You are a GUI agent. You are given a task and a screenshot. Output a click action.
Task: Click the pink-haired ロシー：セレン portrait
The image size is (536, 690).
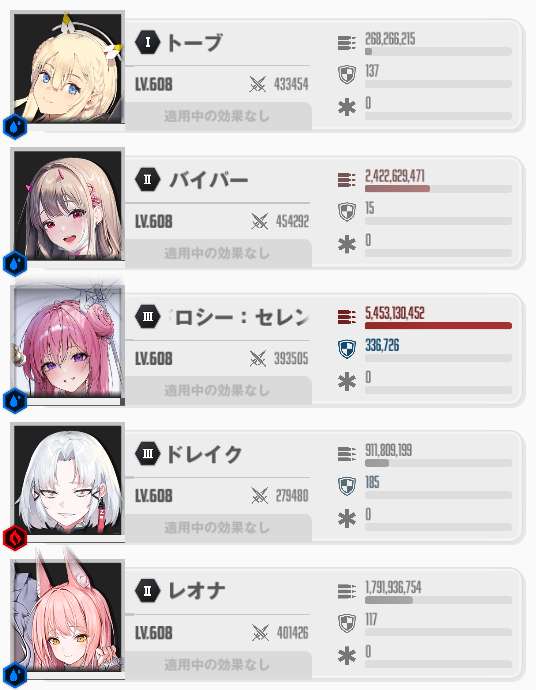coord(68,342)
